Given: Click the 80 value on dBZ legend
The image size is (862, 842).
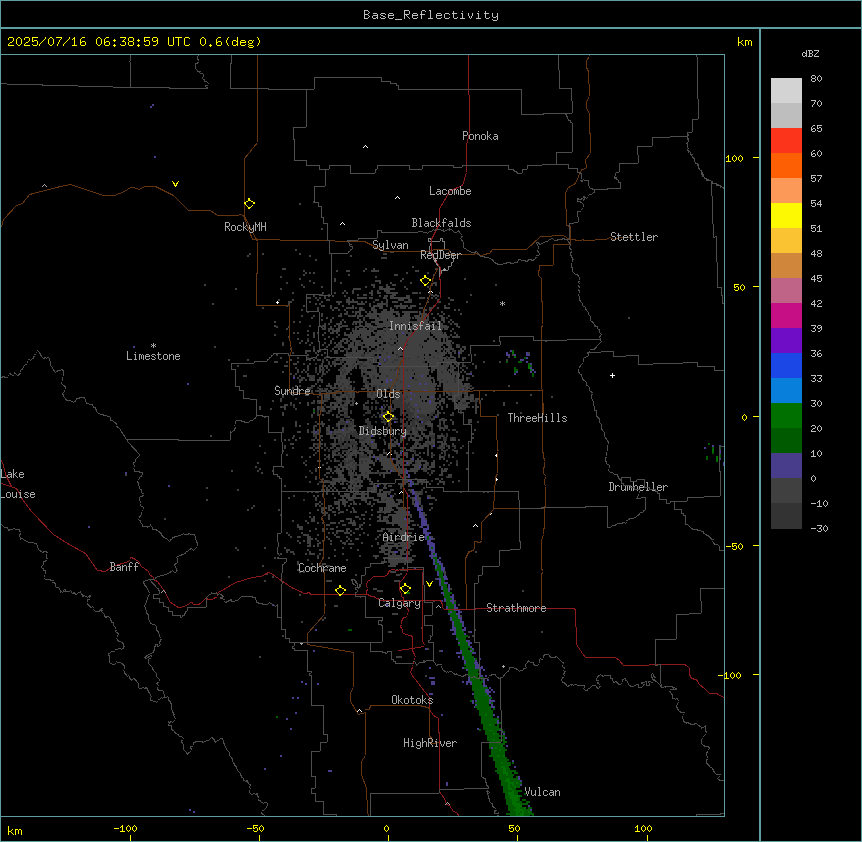Looking at the screenshot, I should pyautogui.click(x=816, y=79).
